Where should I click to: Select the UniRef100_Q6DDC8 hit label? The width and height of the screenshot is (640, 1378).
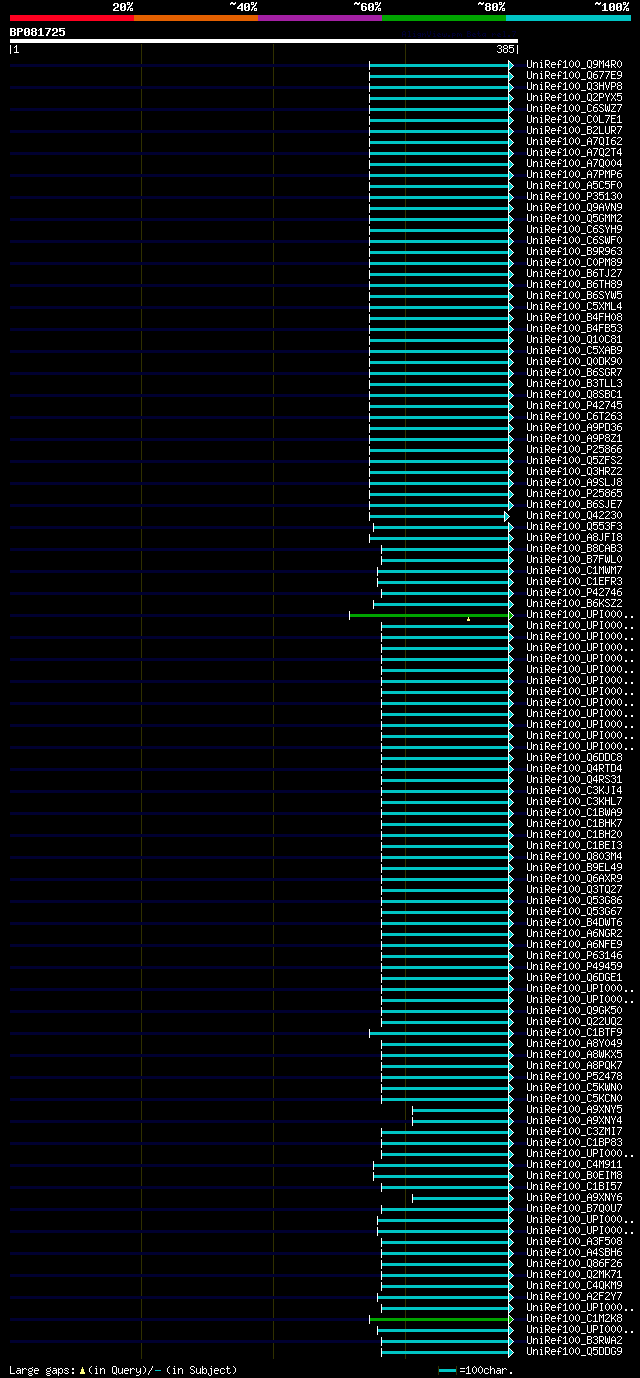(574, 757)
